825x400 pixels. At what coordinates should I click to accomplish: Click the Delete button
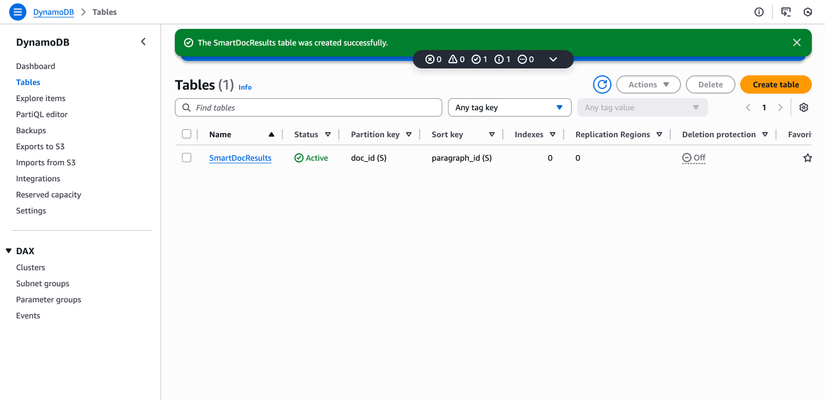710,84
